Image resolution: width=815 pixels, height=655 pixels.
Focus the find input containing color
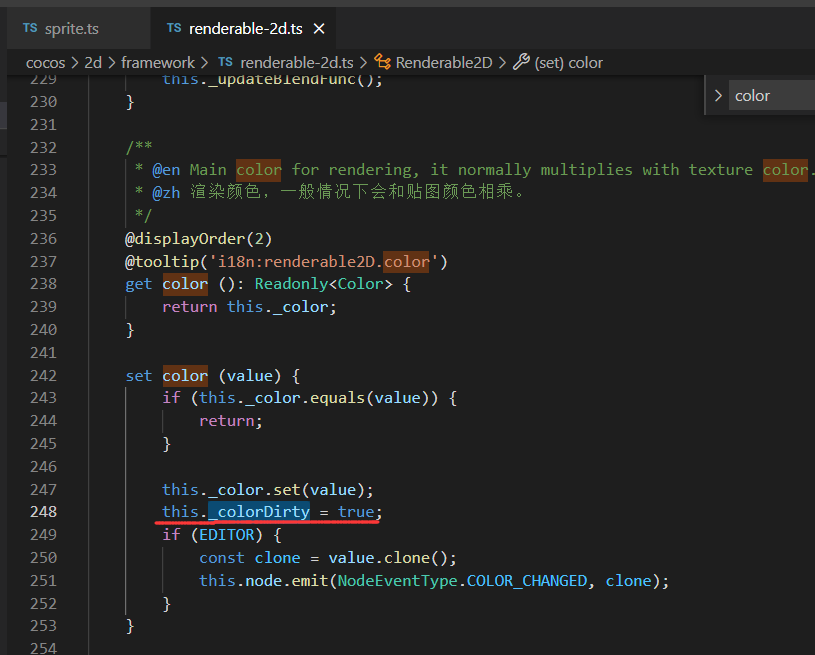click(x=772, y=96)
